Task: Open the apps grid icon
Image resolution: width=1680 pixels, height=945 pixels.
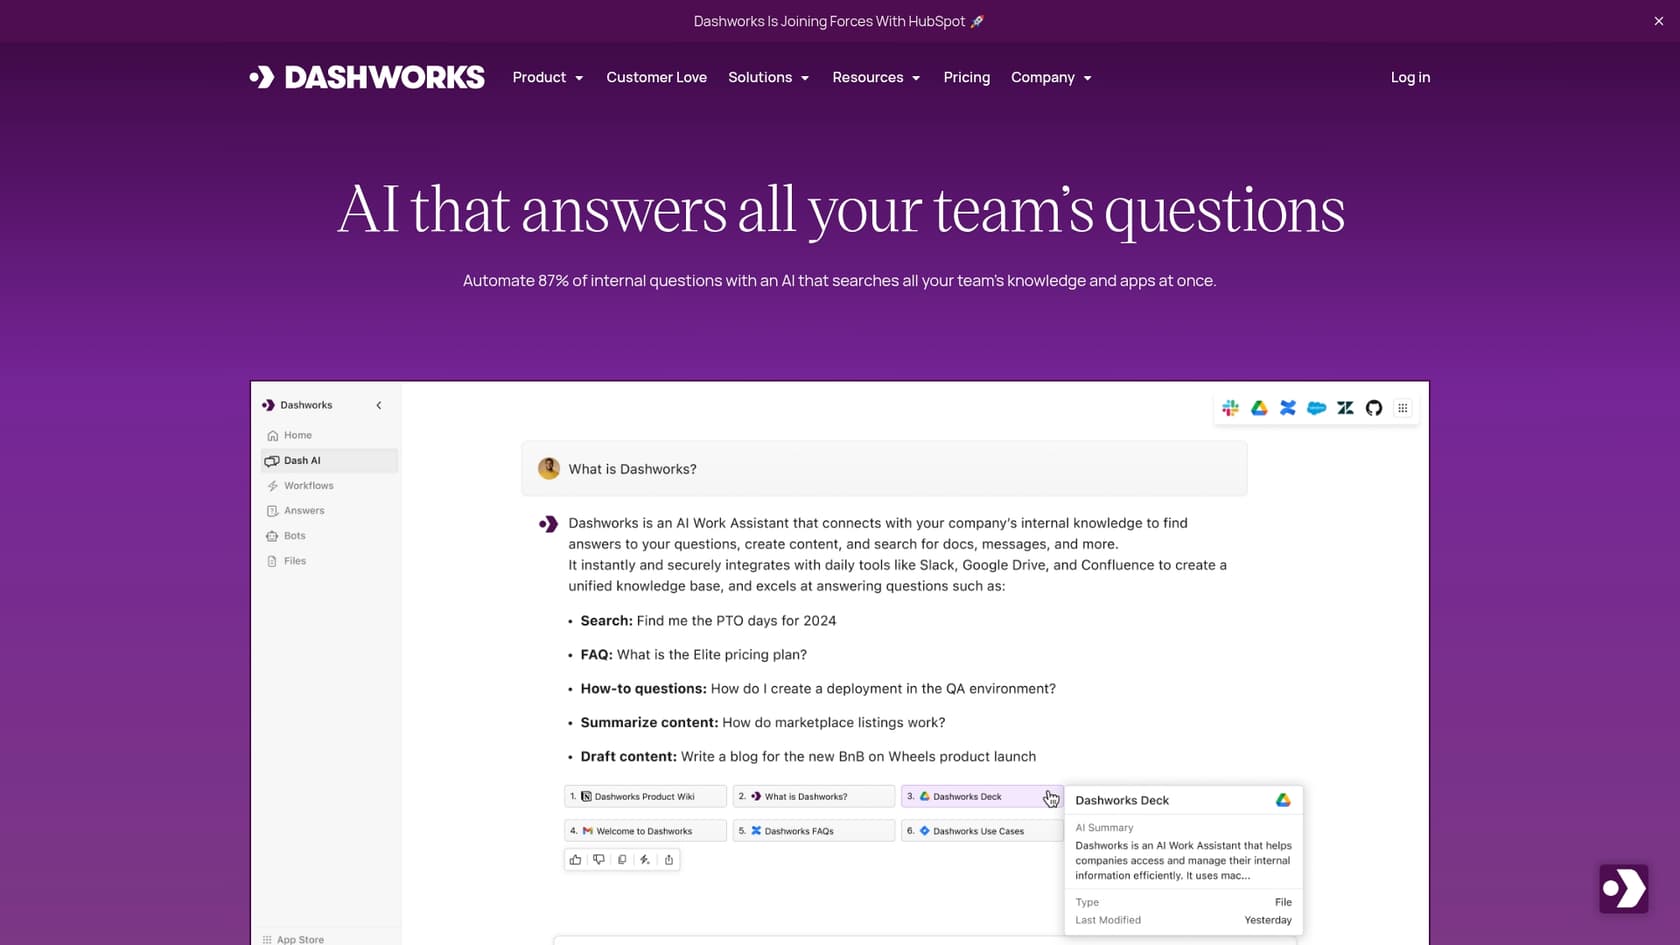Action: click(1403, 408)
